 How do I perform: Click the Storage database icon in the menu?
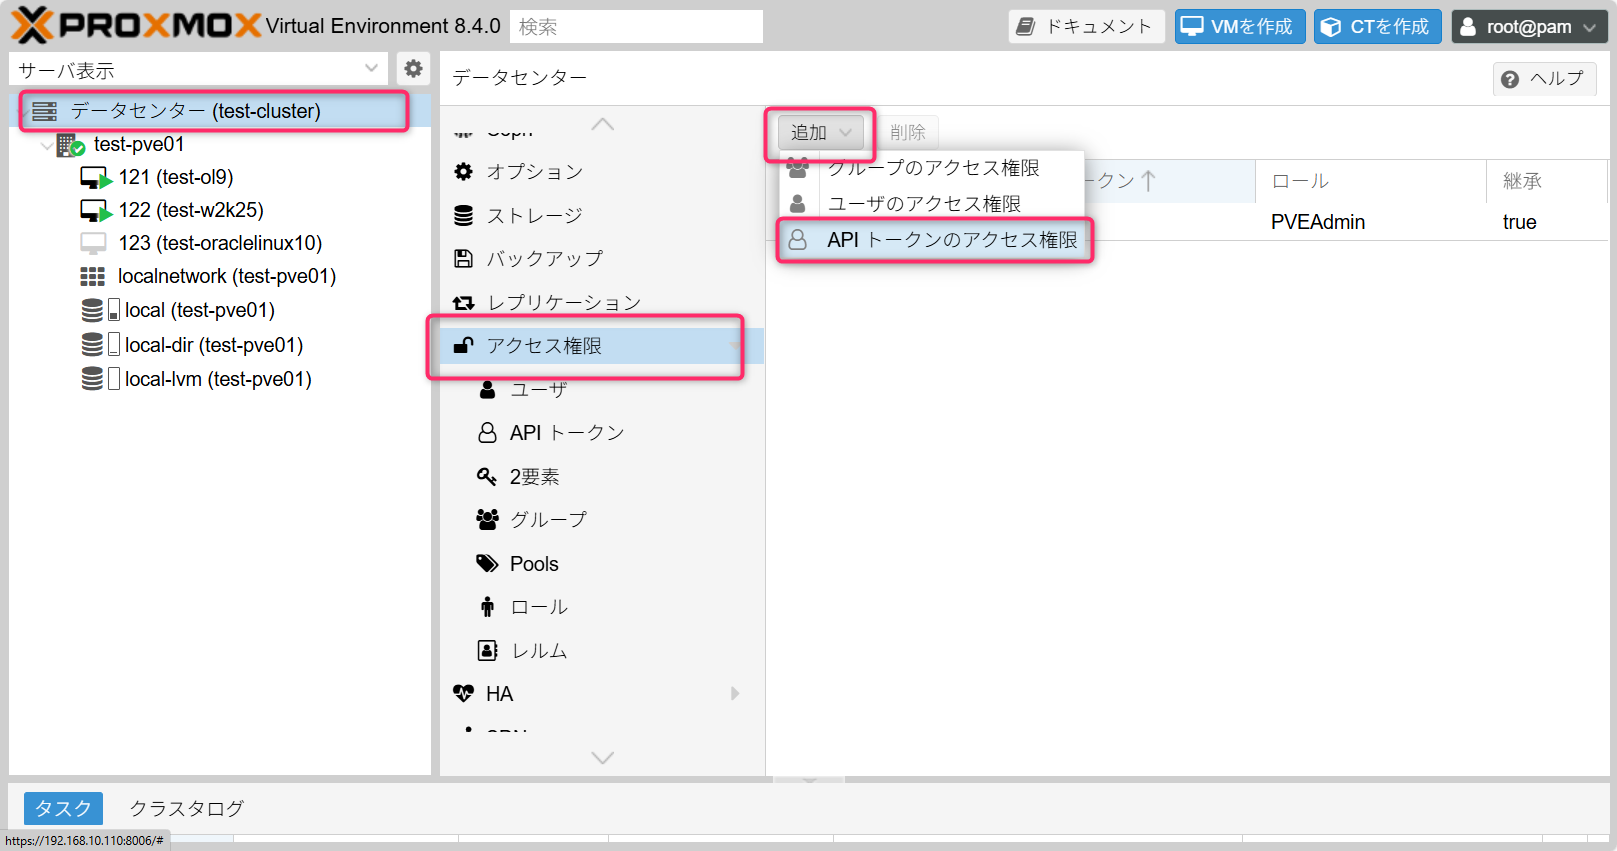463,215
